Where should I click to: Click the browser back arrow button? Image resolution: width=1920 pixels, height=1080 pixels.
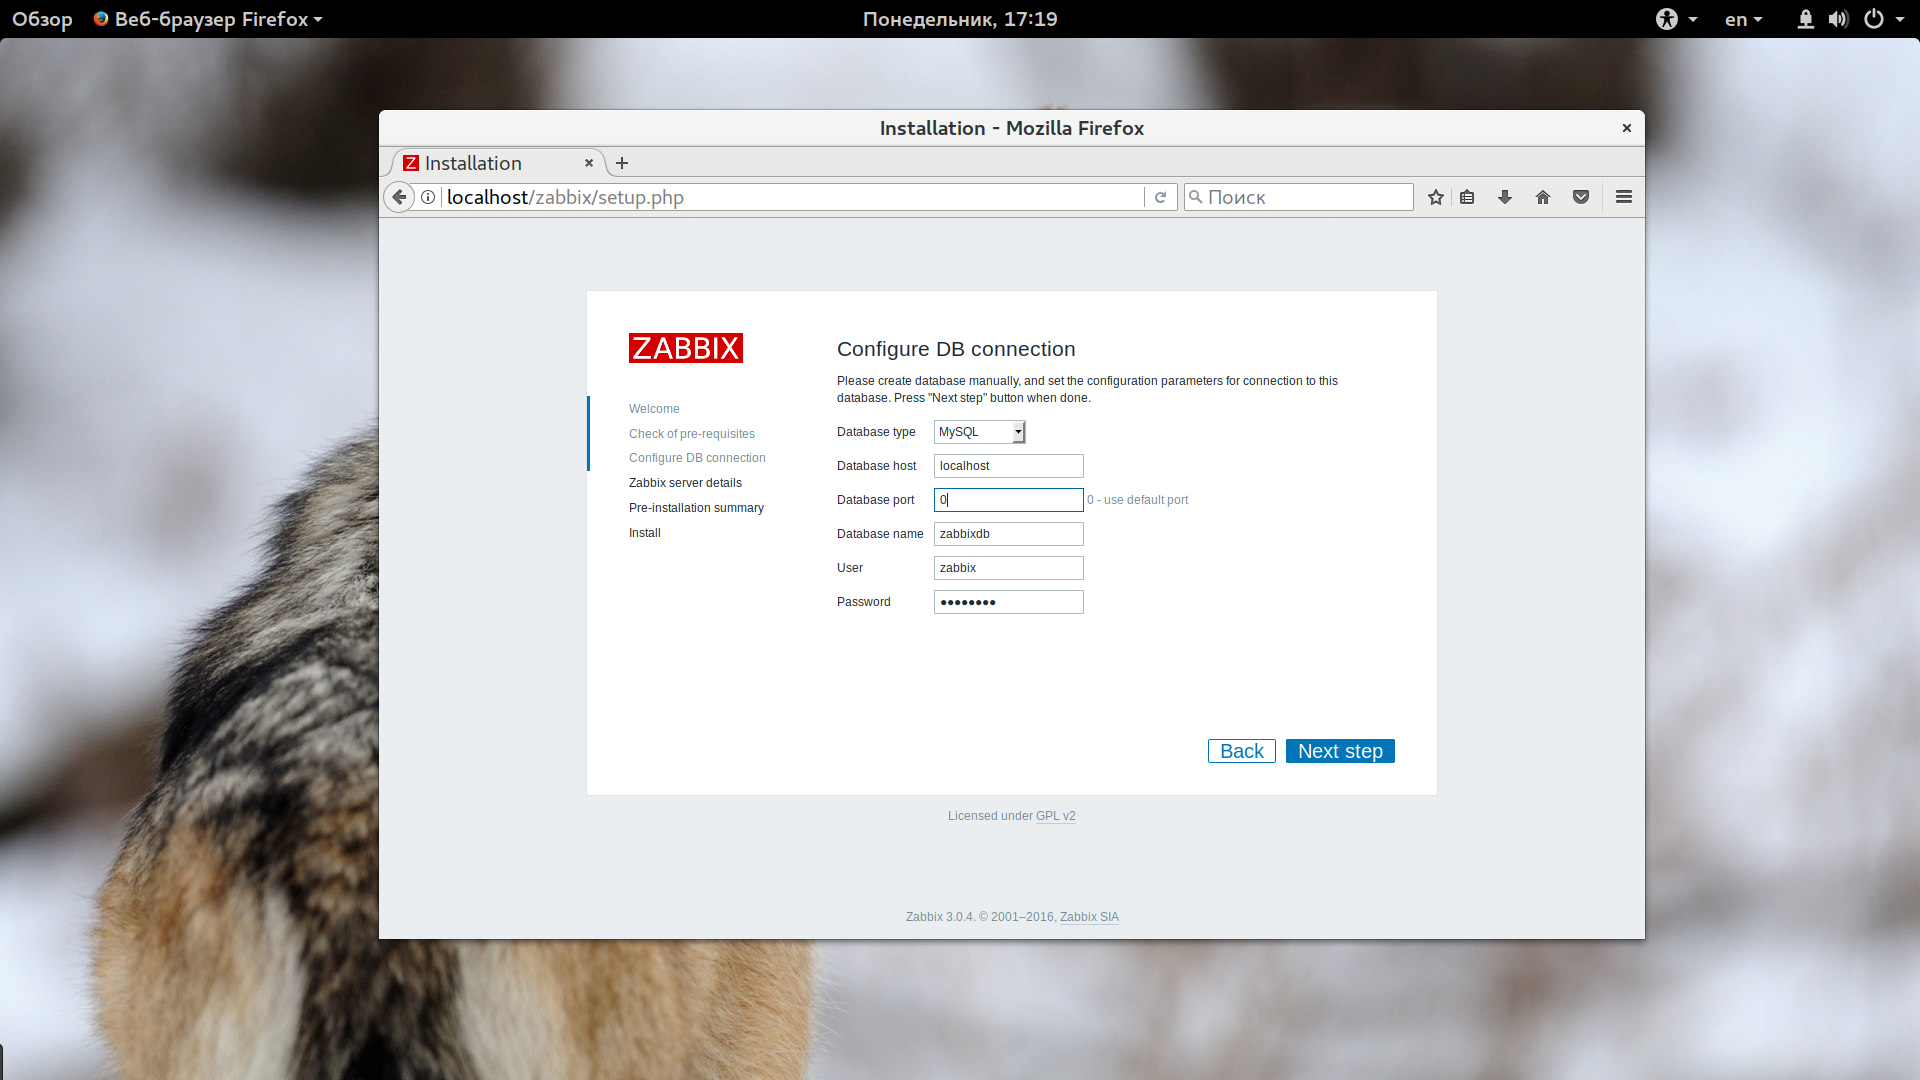pyautogui.click(x=399, y=197)
